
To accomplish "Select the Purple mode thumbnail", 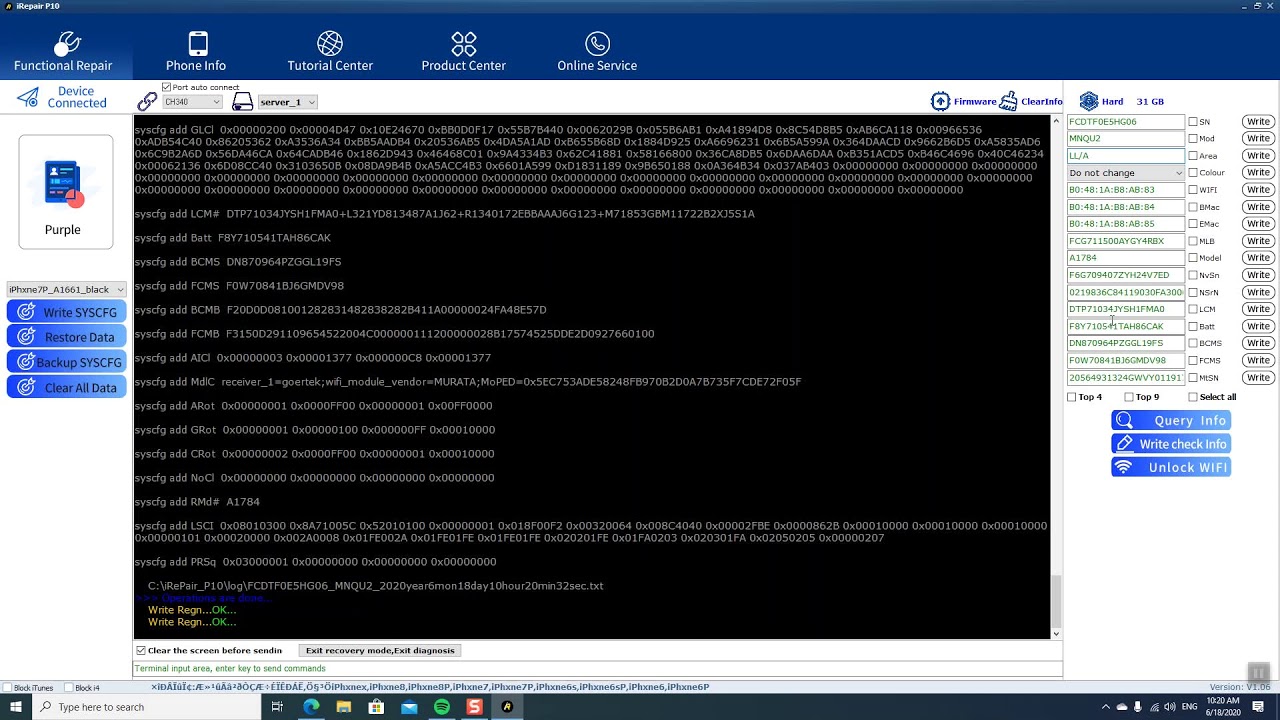I will (65, 192).
